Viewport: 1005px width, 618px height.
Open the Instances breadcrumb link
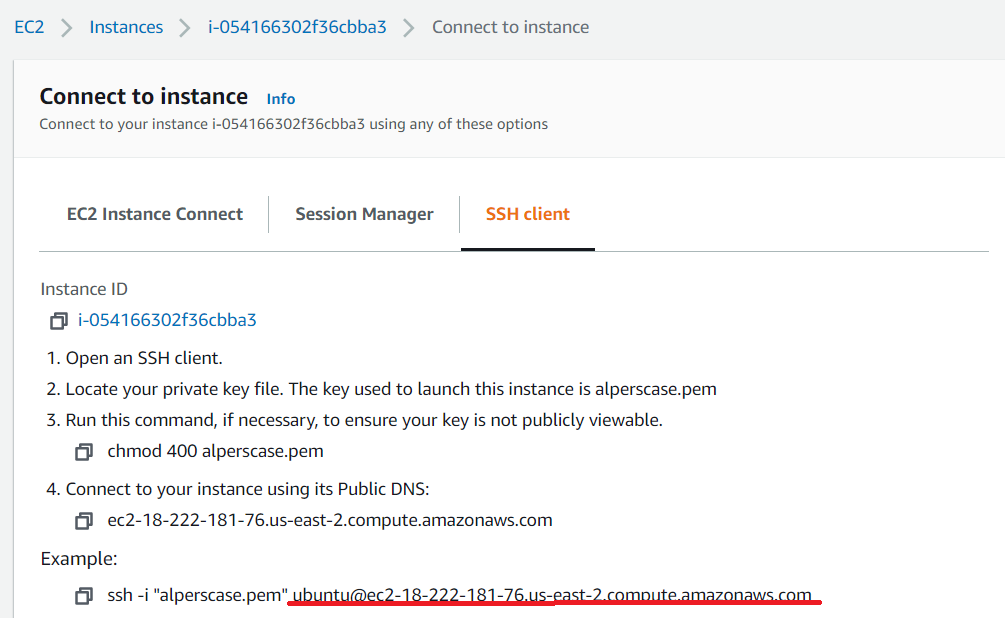coord(126,27)
